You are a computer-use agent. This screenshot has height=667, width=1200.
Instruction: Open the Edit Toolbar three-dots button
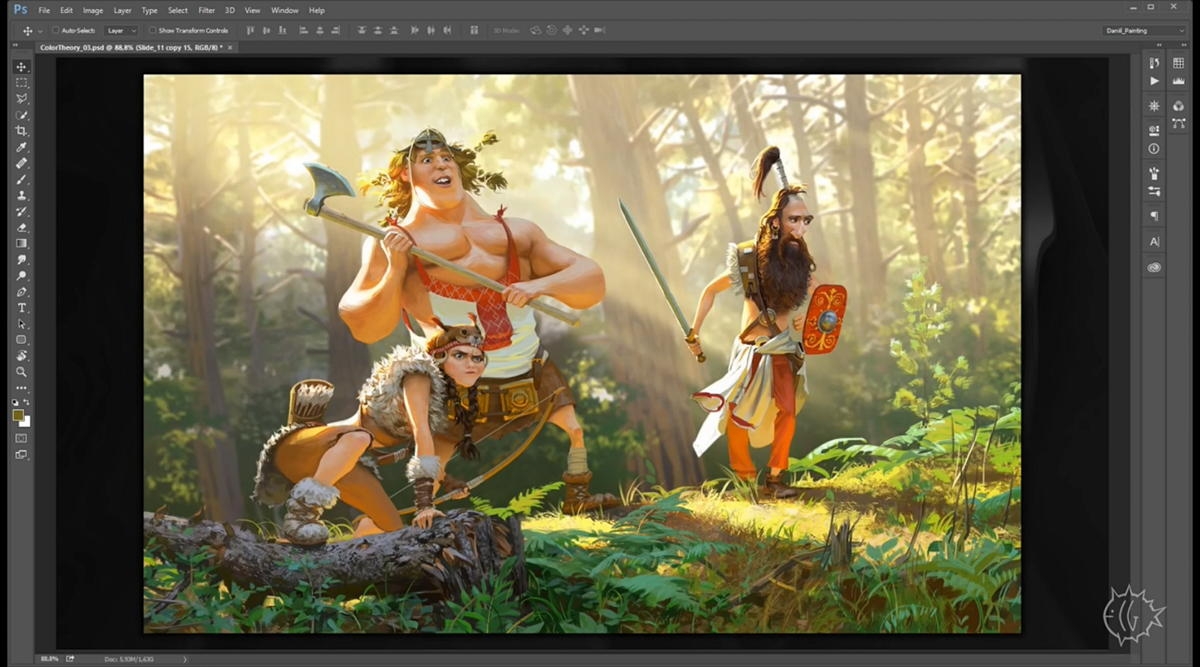point(21,388)
